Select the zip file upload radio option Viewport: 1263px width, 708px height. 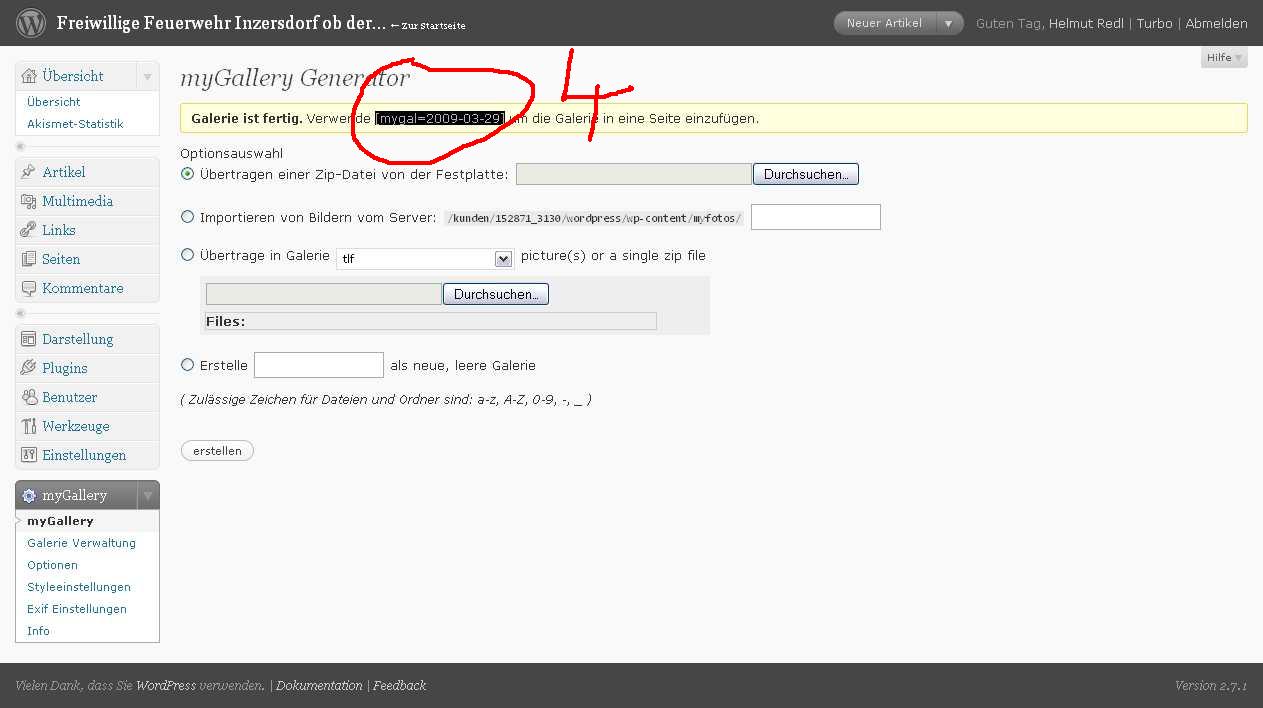tap(187, 174)
